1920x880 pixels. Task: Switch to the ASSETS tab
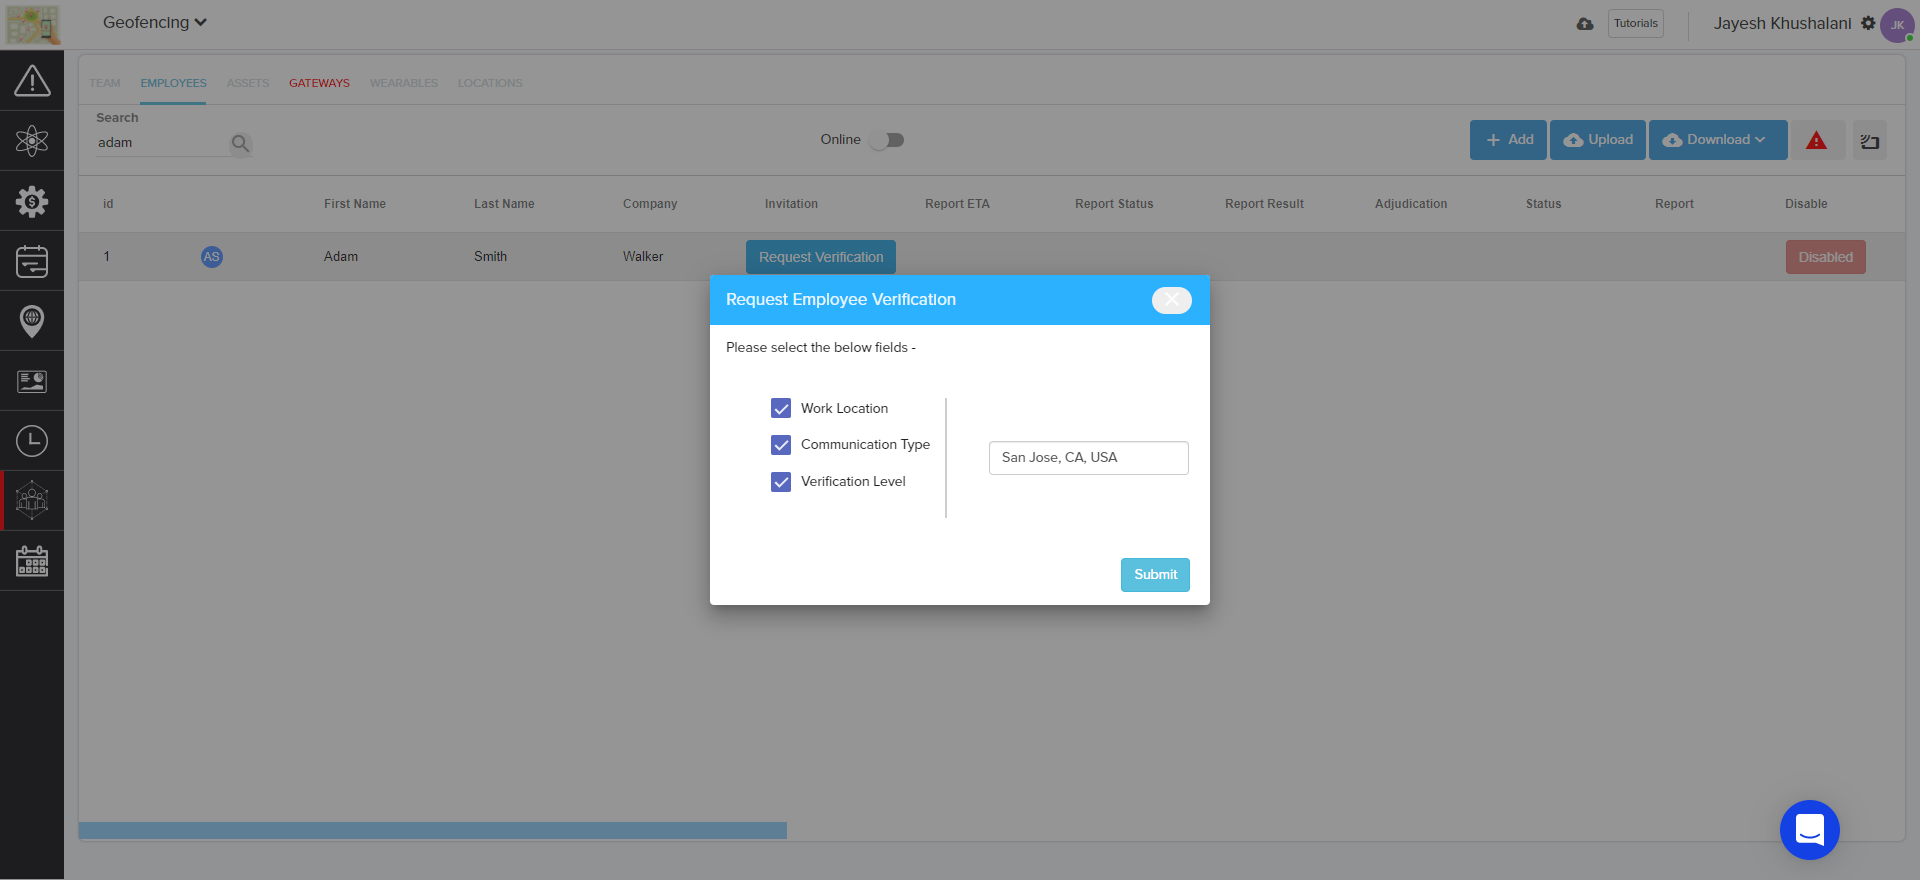tap(248, 83)
